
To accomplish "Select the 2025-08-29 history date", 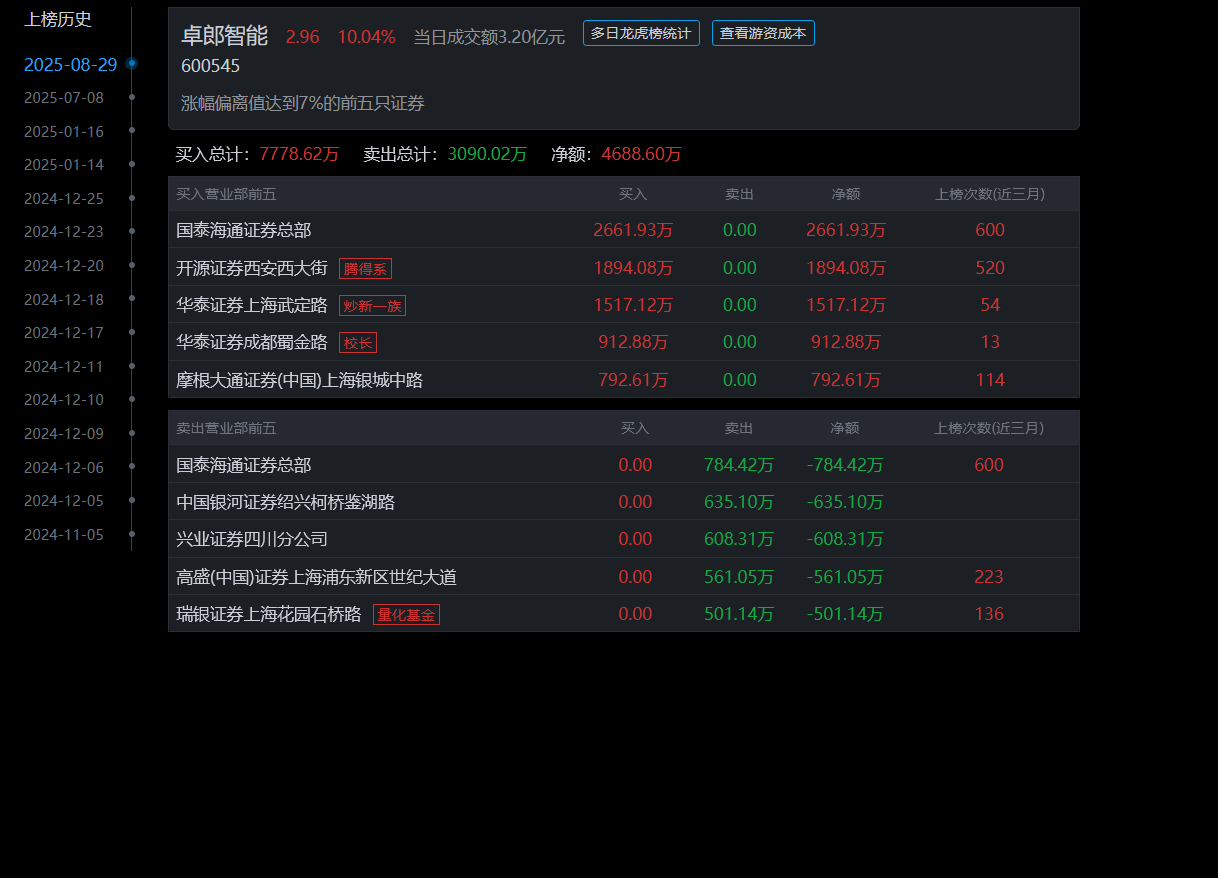I will [x=70, y=64].
